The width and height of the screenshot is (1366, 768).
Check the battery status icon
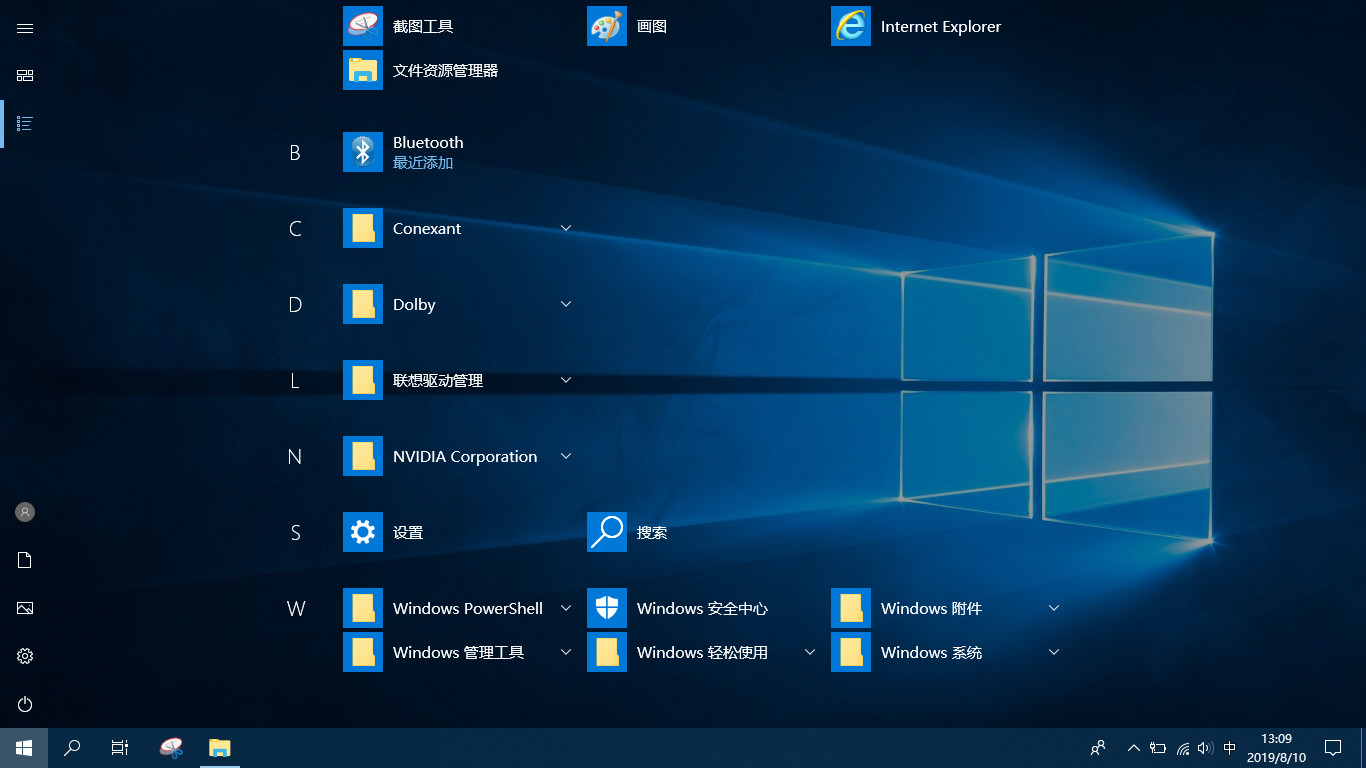pyautogui.click(x=1158, y=748)
